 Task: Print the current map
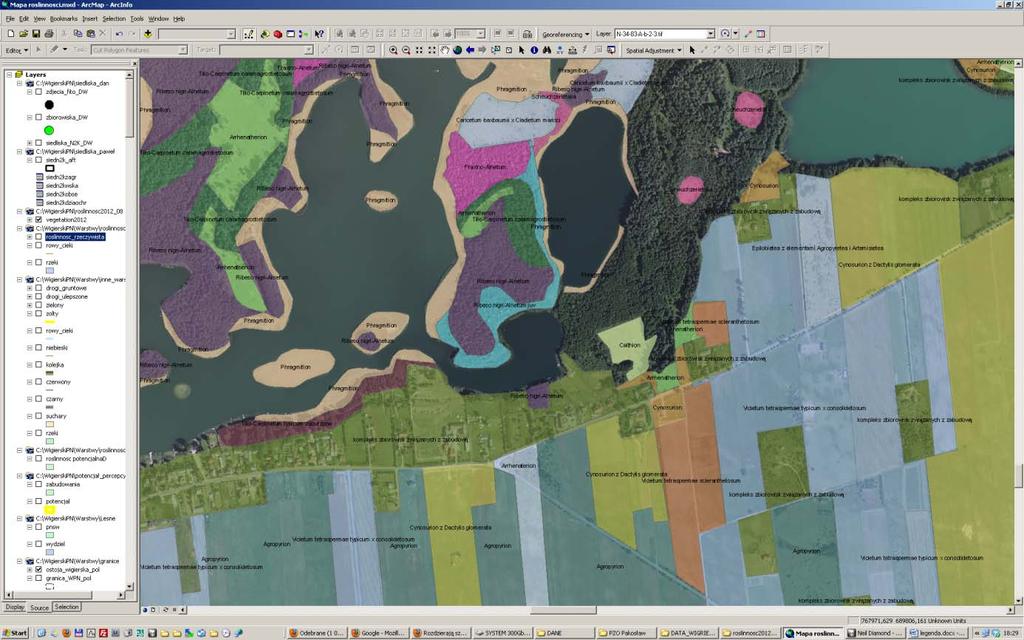(48, 34)
